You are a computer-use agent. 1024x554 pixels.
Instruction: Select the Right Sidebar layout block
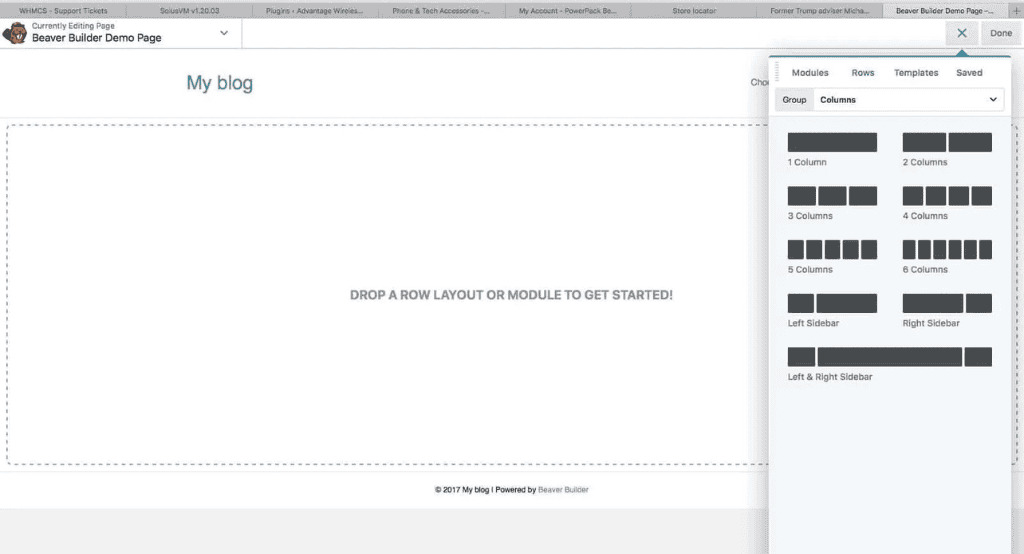point(947,303)
